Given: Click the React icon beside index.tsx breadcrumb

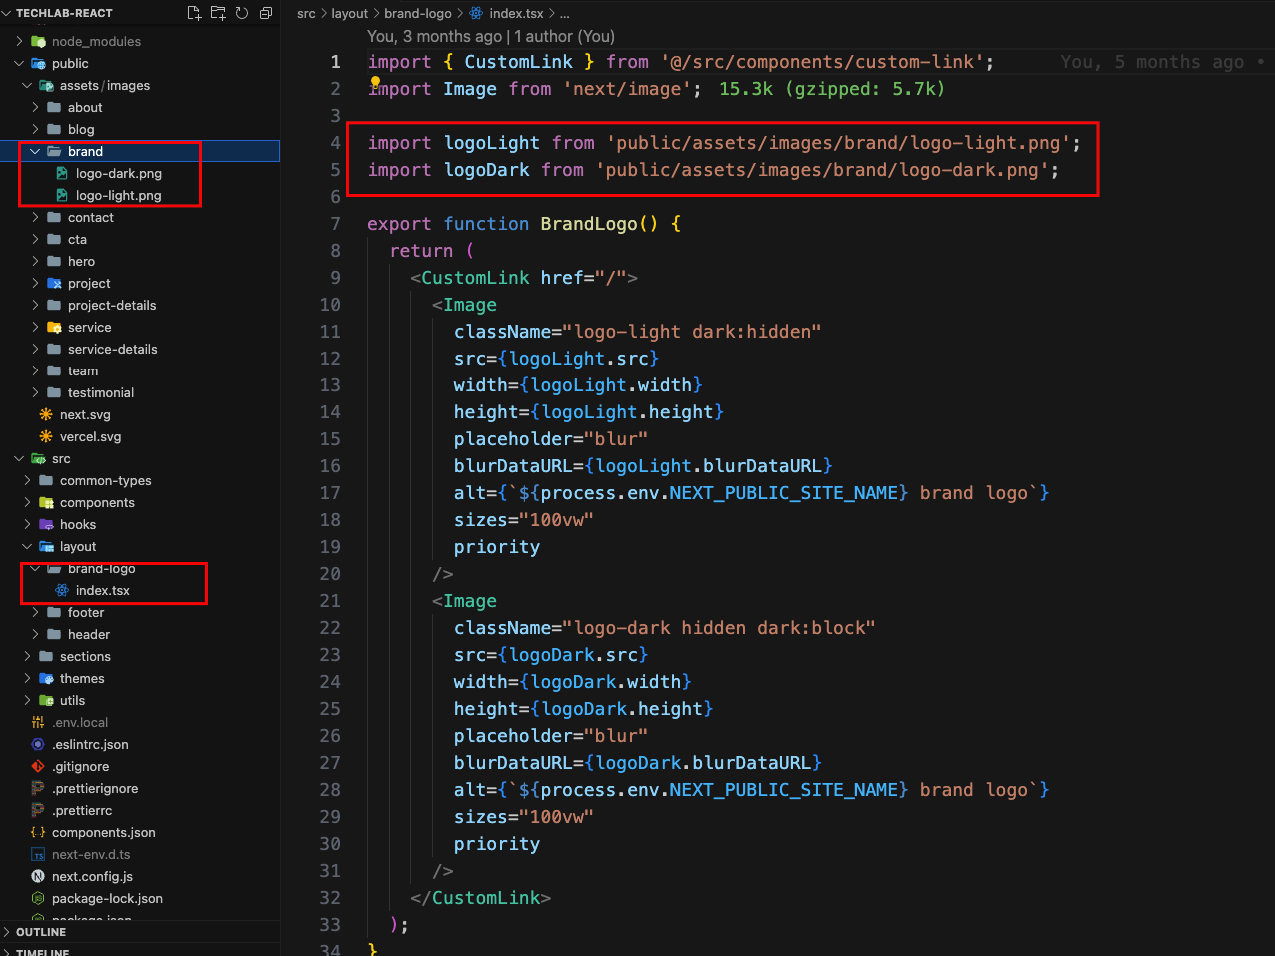Looking at the screenshot, I should (476, 13).
